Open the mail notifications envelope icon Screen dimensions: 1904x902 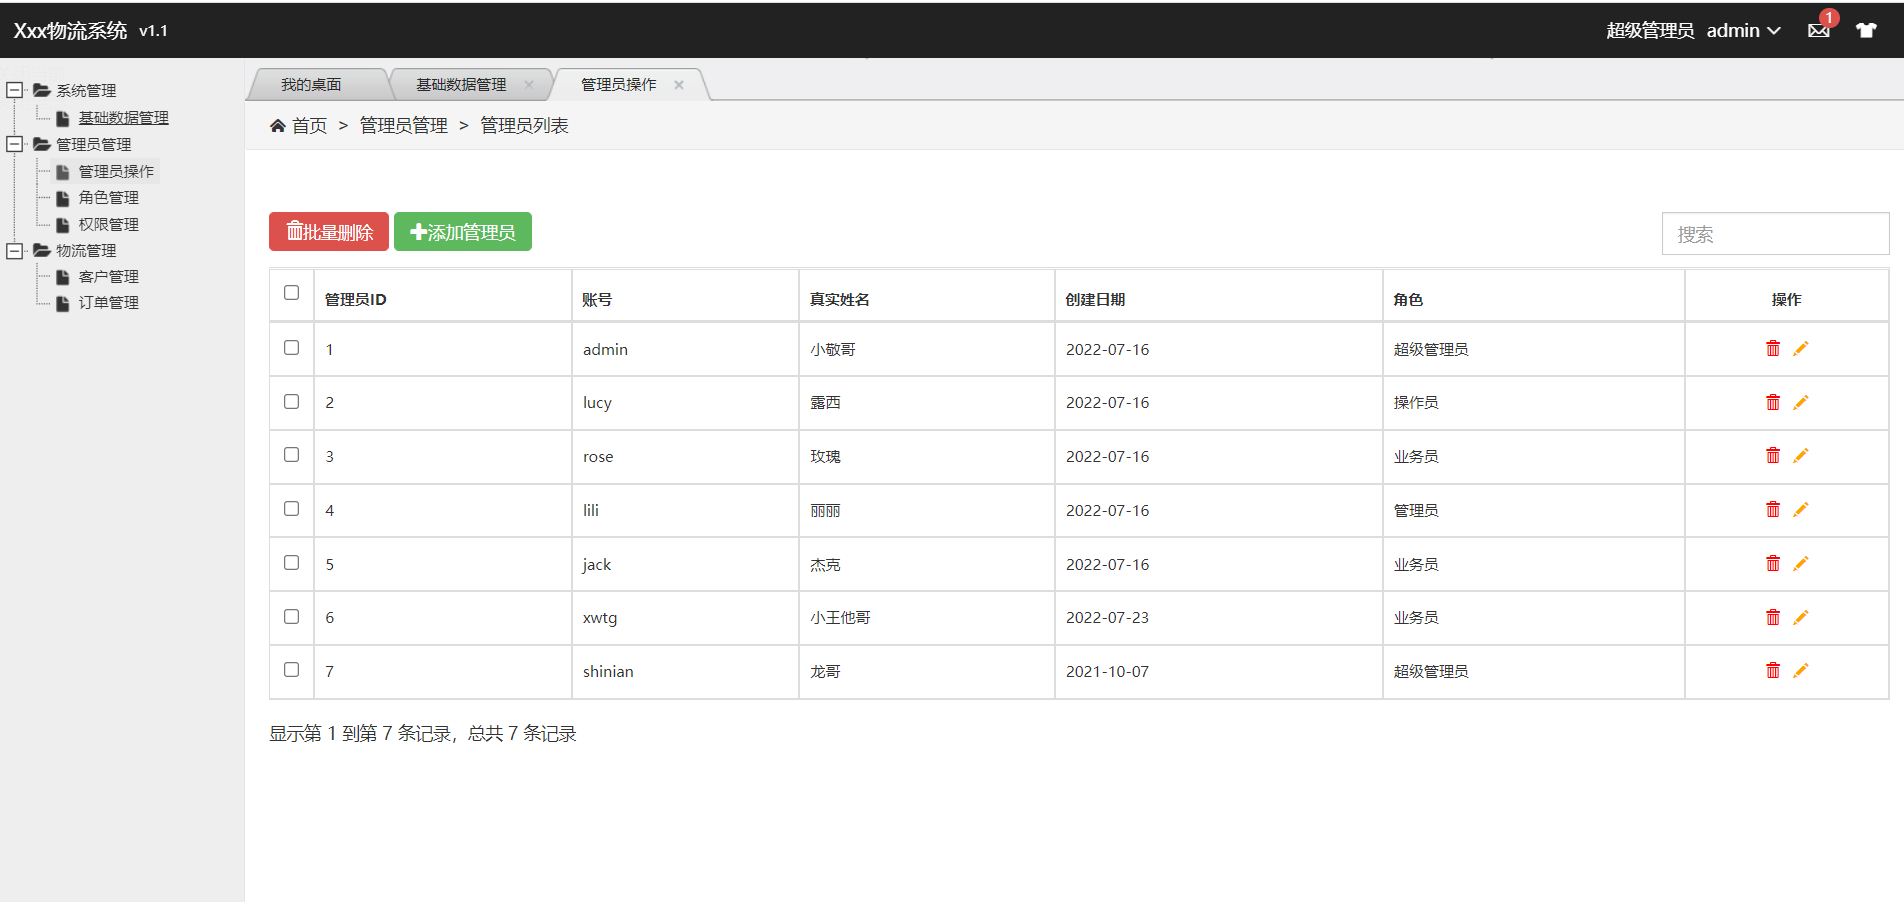tap(1819, 30)
